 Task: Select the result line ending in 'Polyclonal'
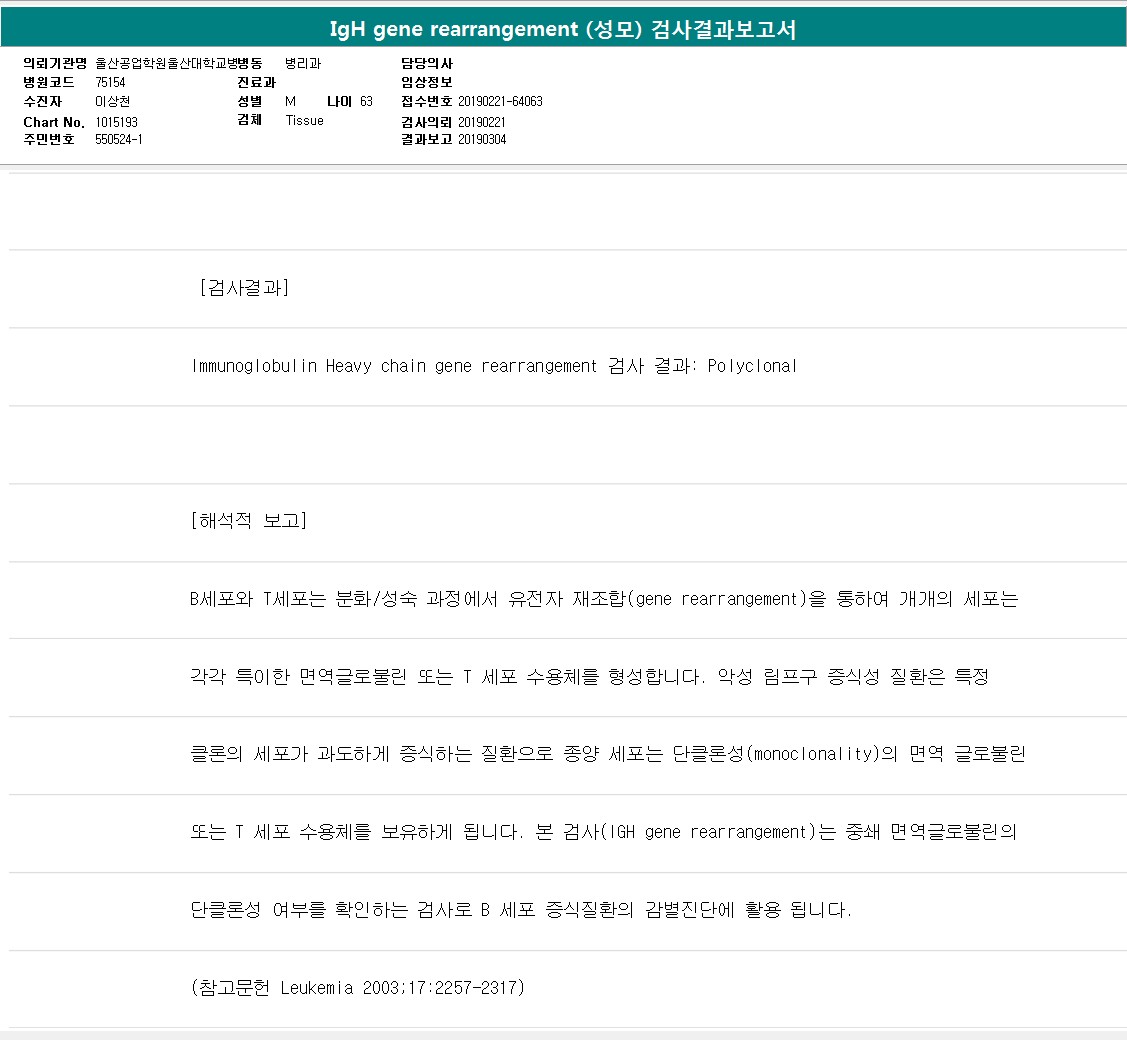pyautogui.click(x=494, y=366)
